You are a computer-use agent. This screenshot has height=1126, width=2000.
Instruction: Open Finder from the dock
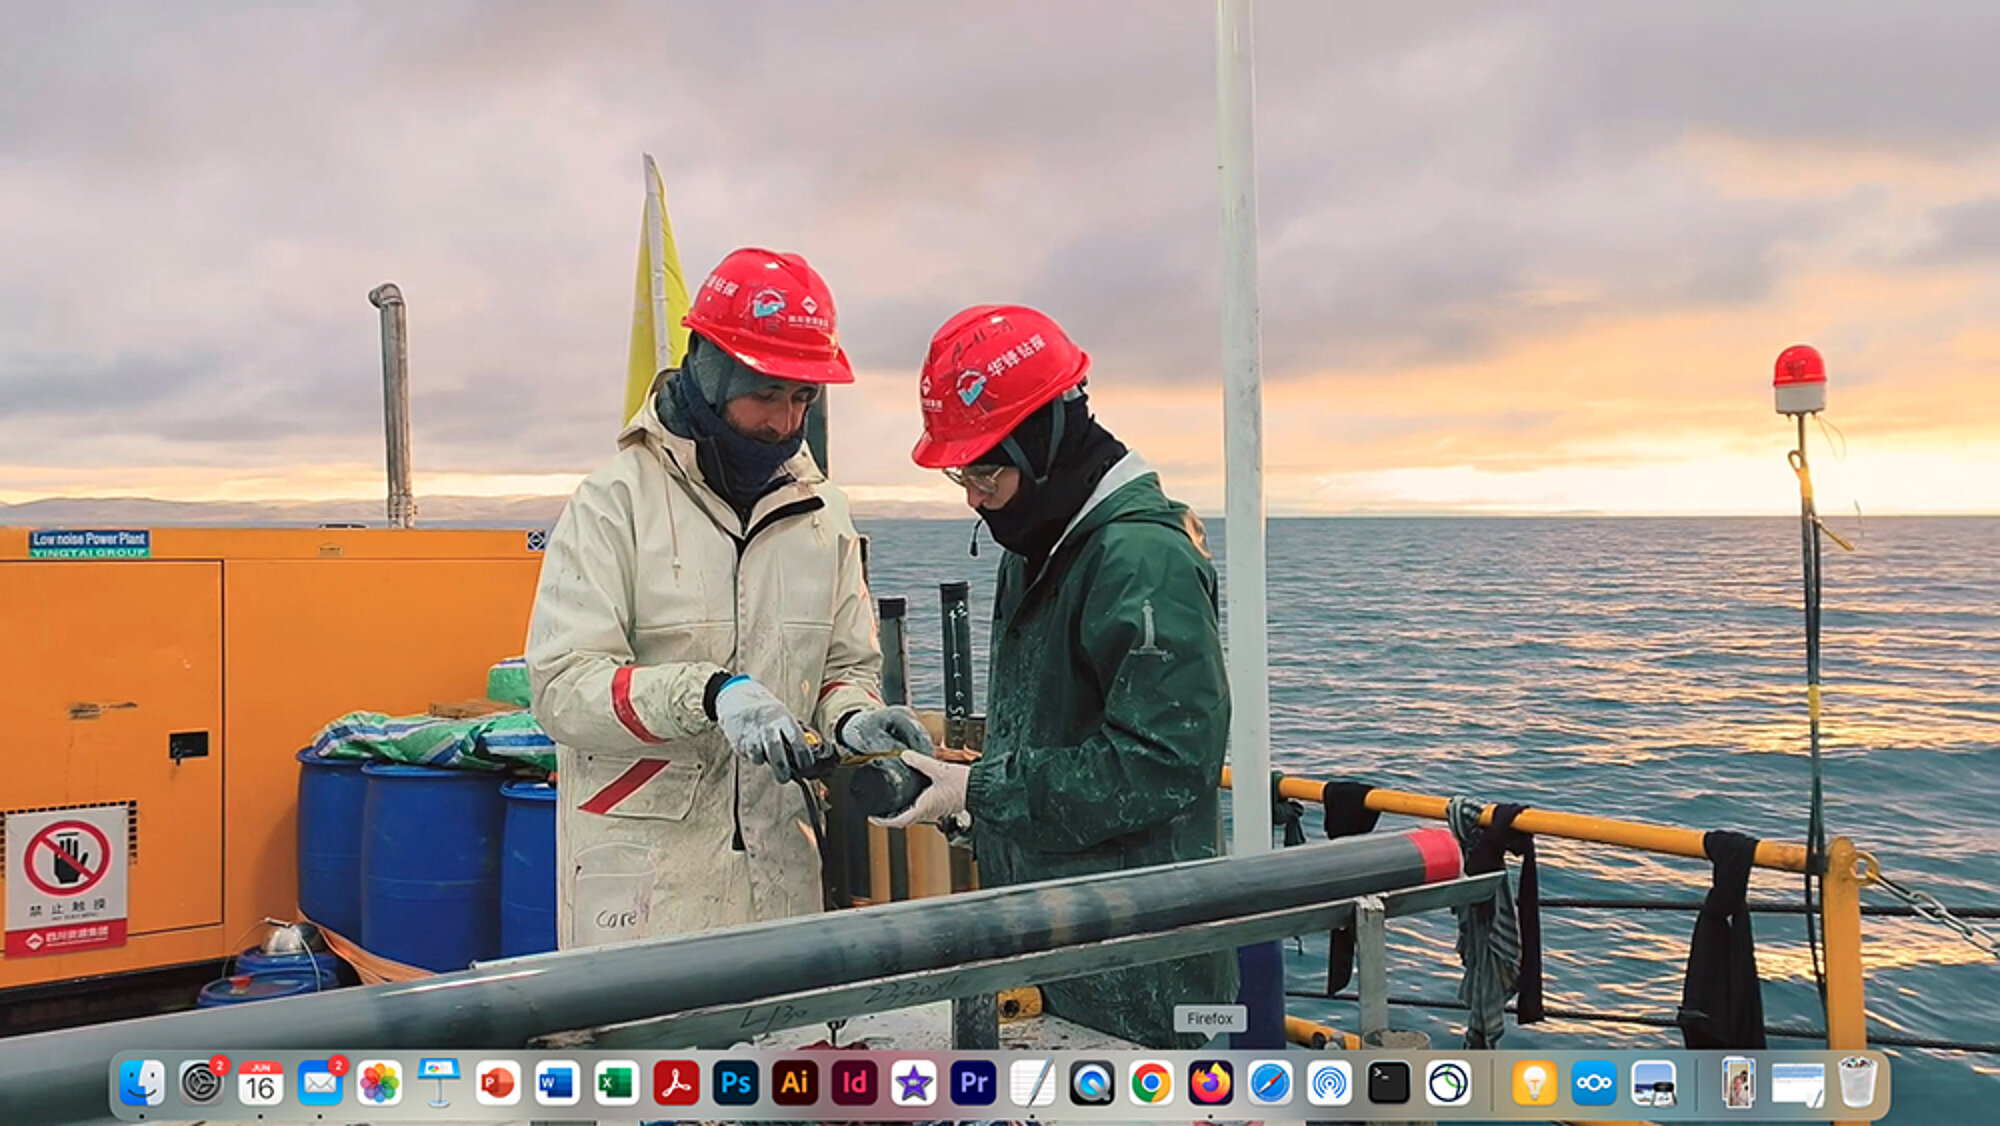(x=141, y=1083)
